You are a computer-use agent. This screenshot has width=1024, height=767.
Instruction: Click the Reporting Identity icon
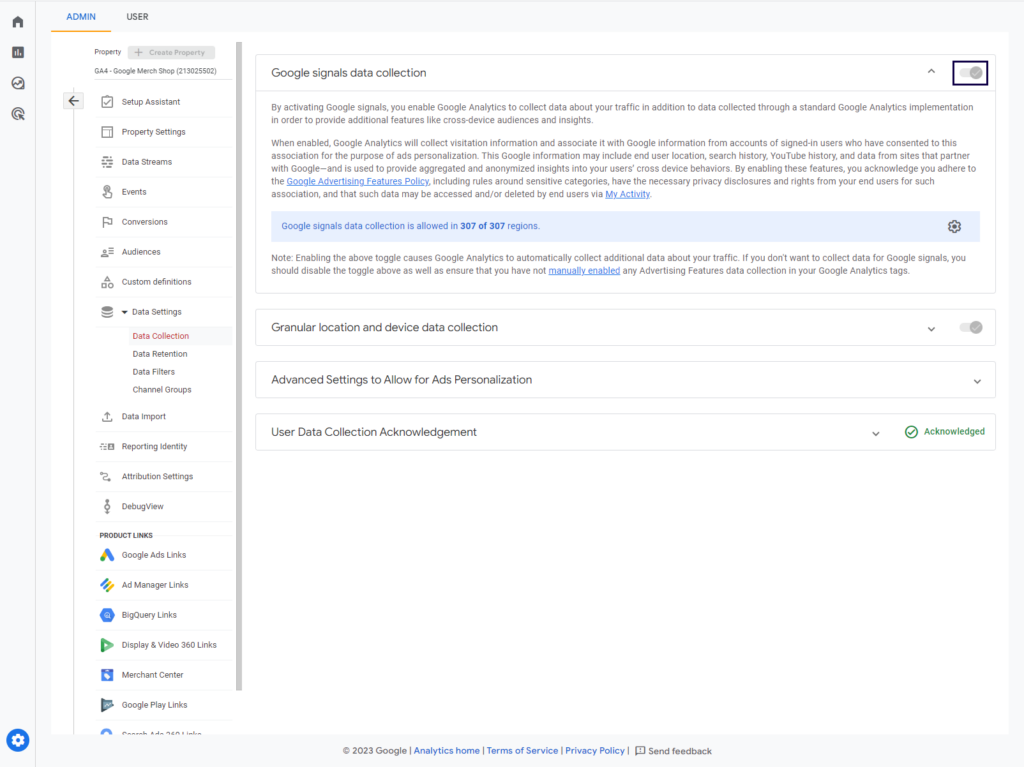[107, 447]
